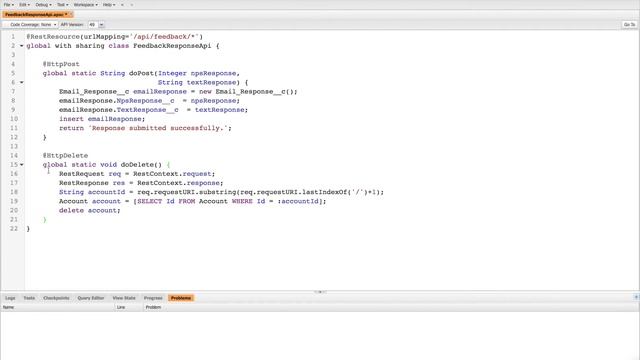Click the '/api/feedback/*' string literal
Viewport: 640px width, 360px height.
164,37
